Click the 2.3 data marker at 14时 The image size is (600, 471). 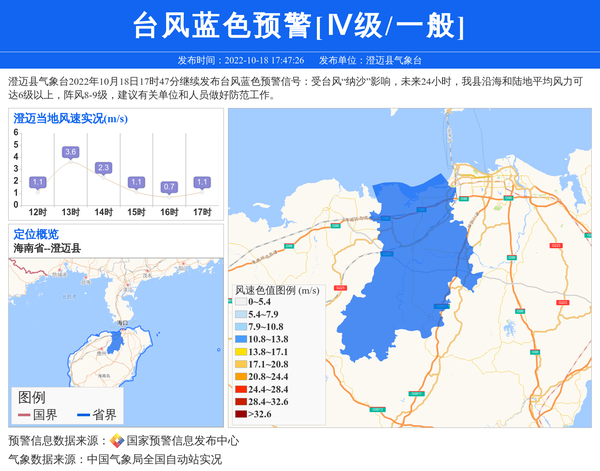click(103, 167)
